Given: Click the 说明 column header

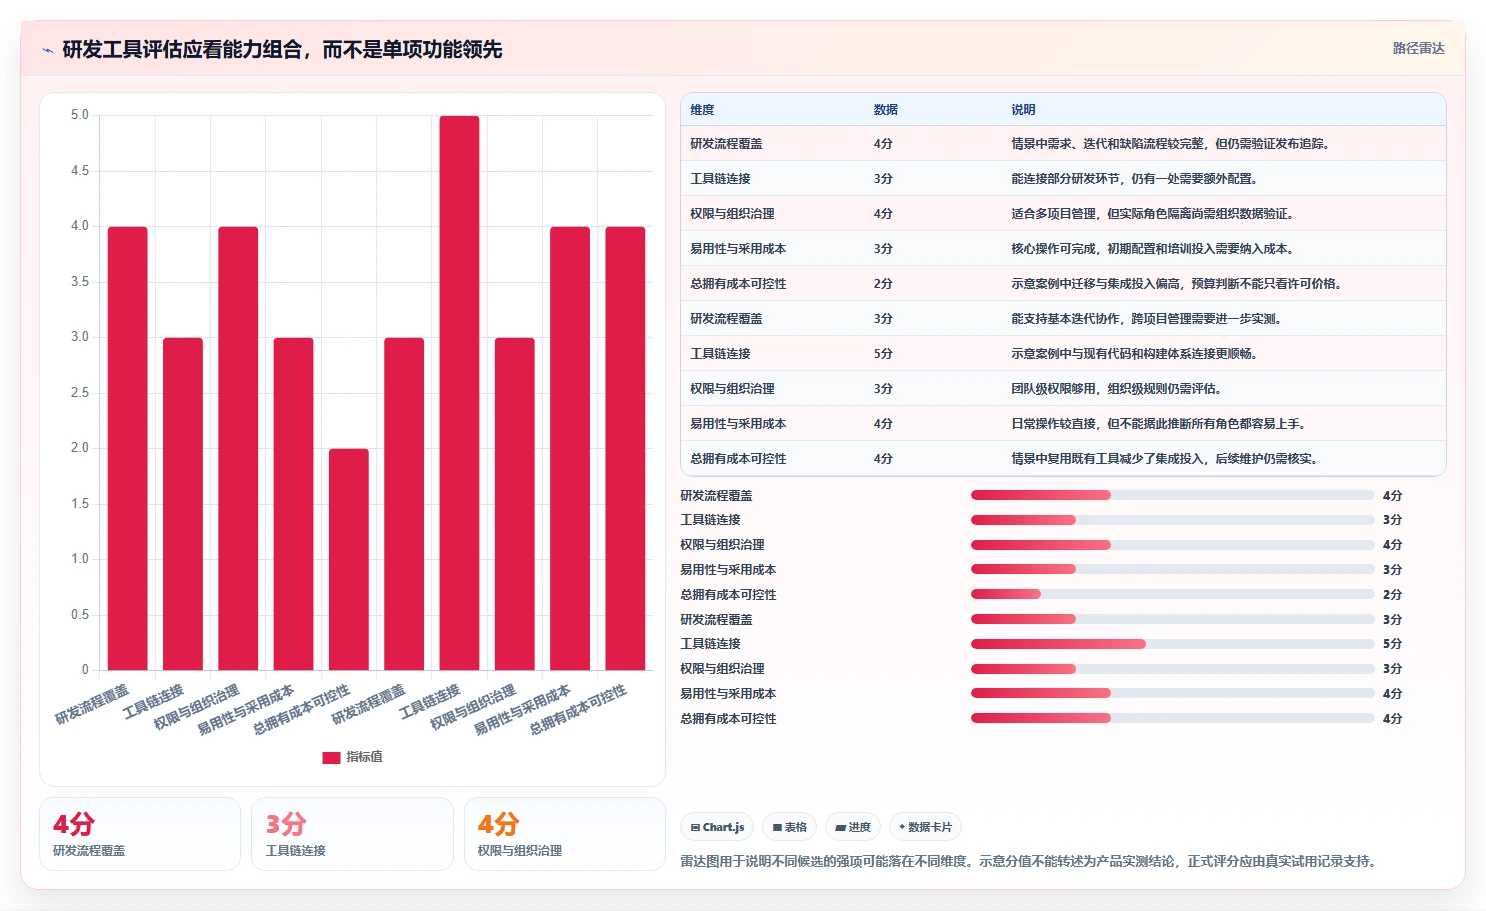Looking at the screenshot, I should point(1023,110).
